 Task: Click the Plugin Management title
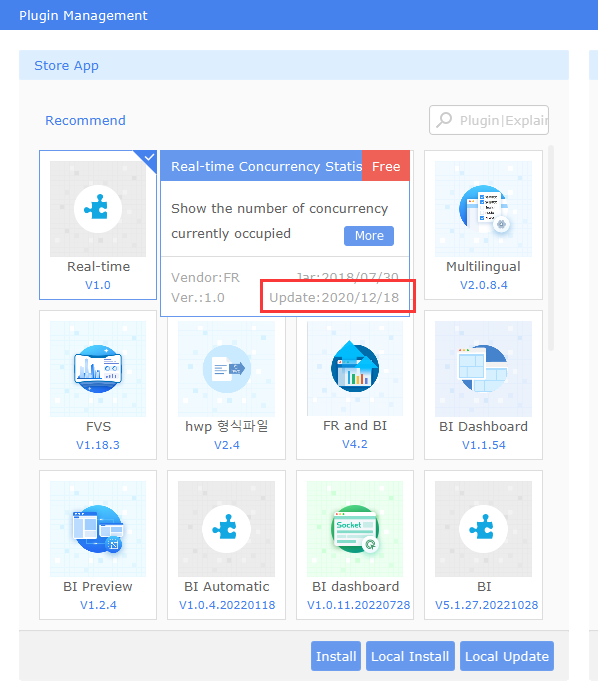(x=83, y=16)
